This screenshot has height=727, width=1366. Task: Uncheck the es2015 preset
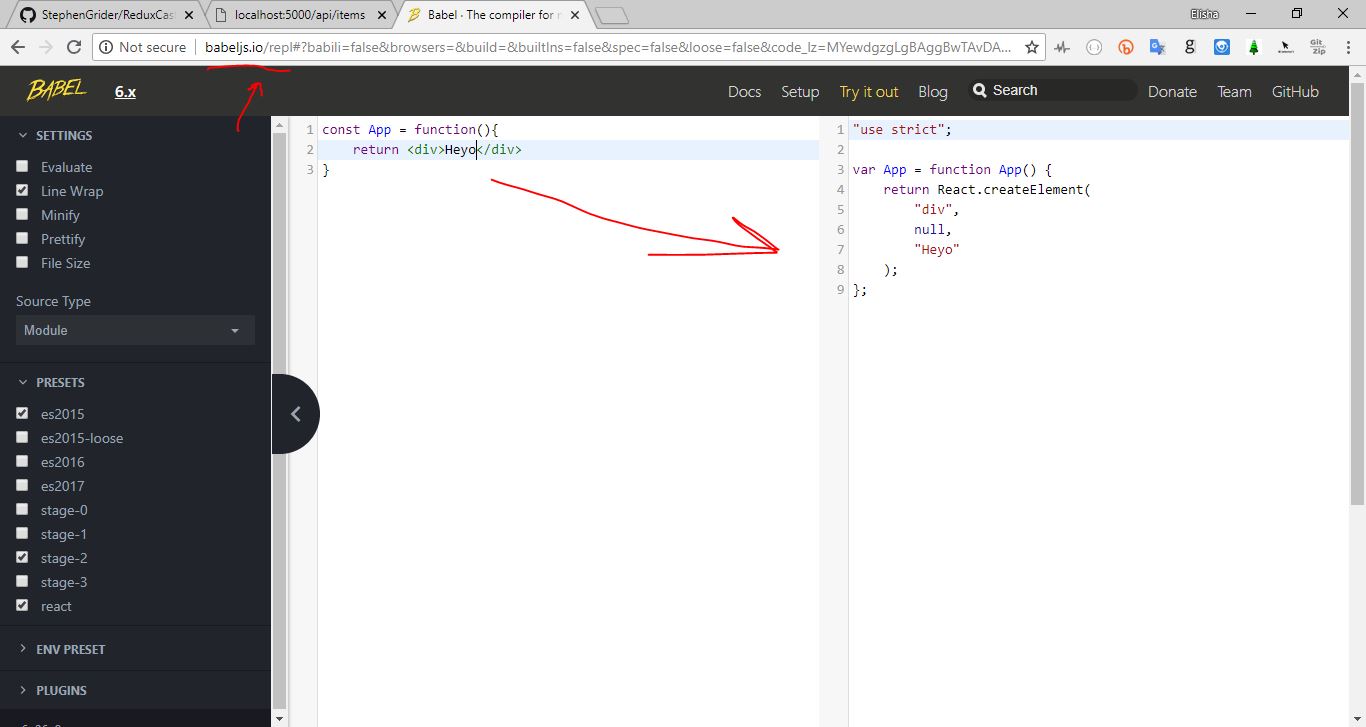pyautogui.click(x=22, y=414)
